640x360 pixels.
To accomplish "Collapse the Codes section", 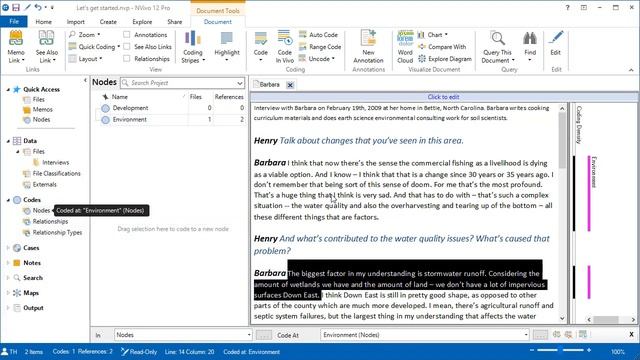I will pyautogui.click(x=8, y=200).
